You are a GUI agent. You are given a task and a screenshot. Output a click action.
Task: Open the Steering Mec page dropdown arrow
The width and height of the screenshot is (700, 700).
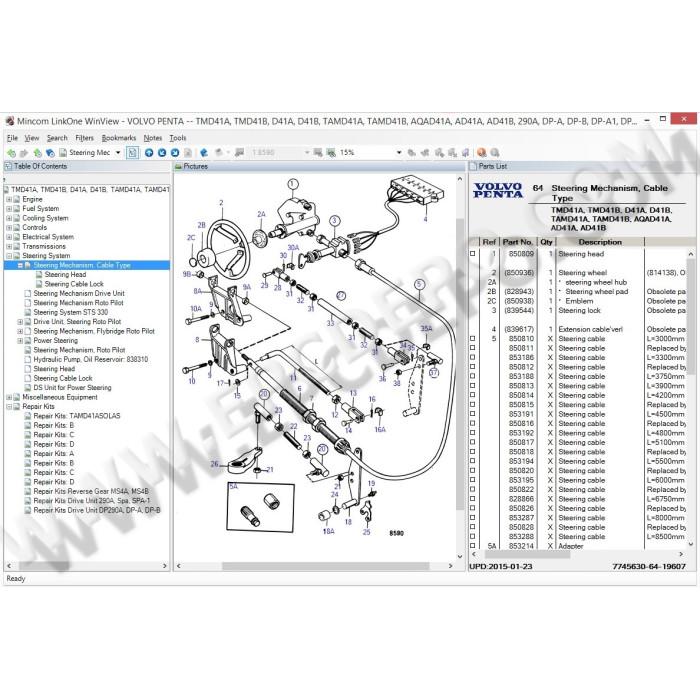coord(118,153)
